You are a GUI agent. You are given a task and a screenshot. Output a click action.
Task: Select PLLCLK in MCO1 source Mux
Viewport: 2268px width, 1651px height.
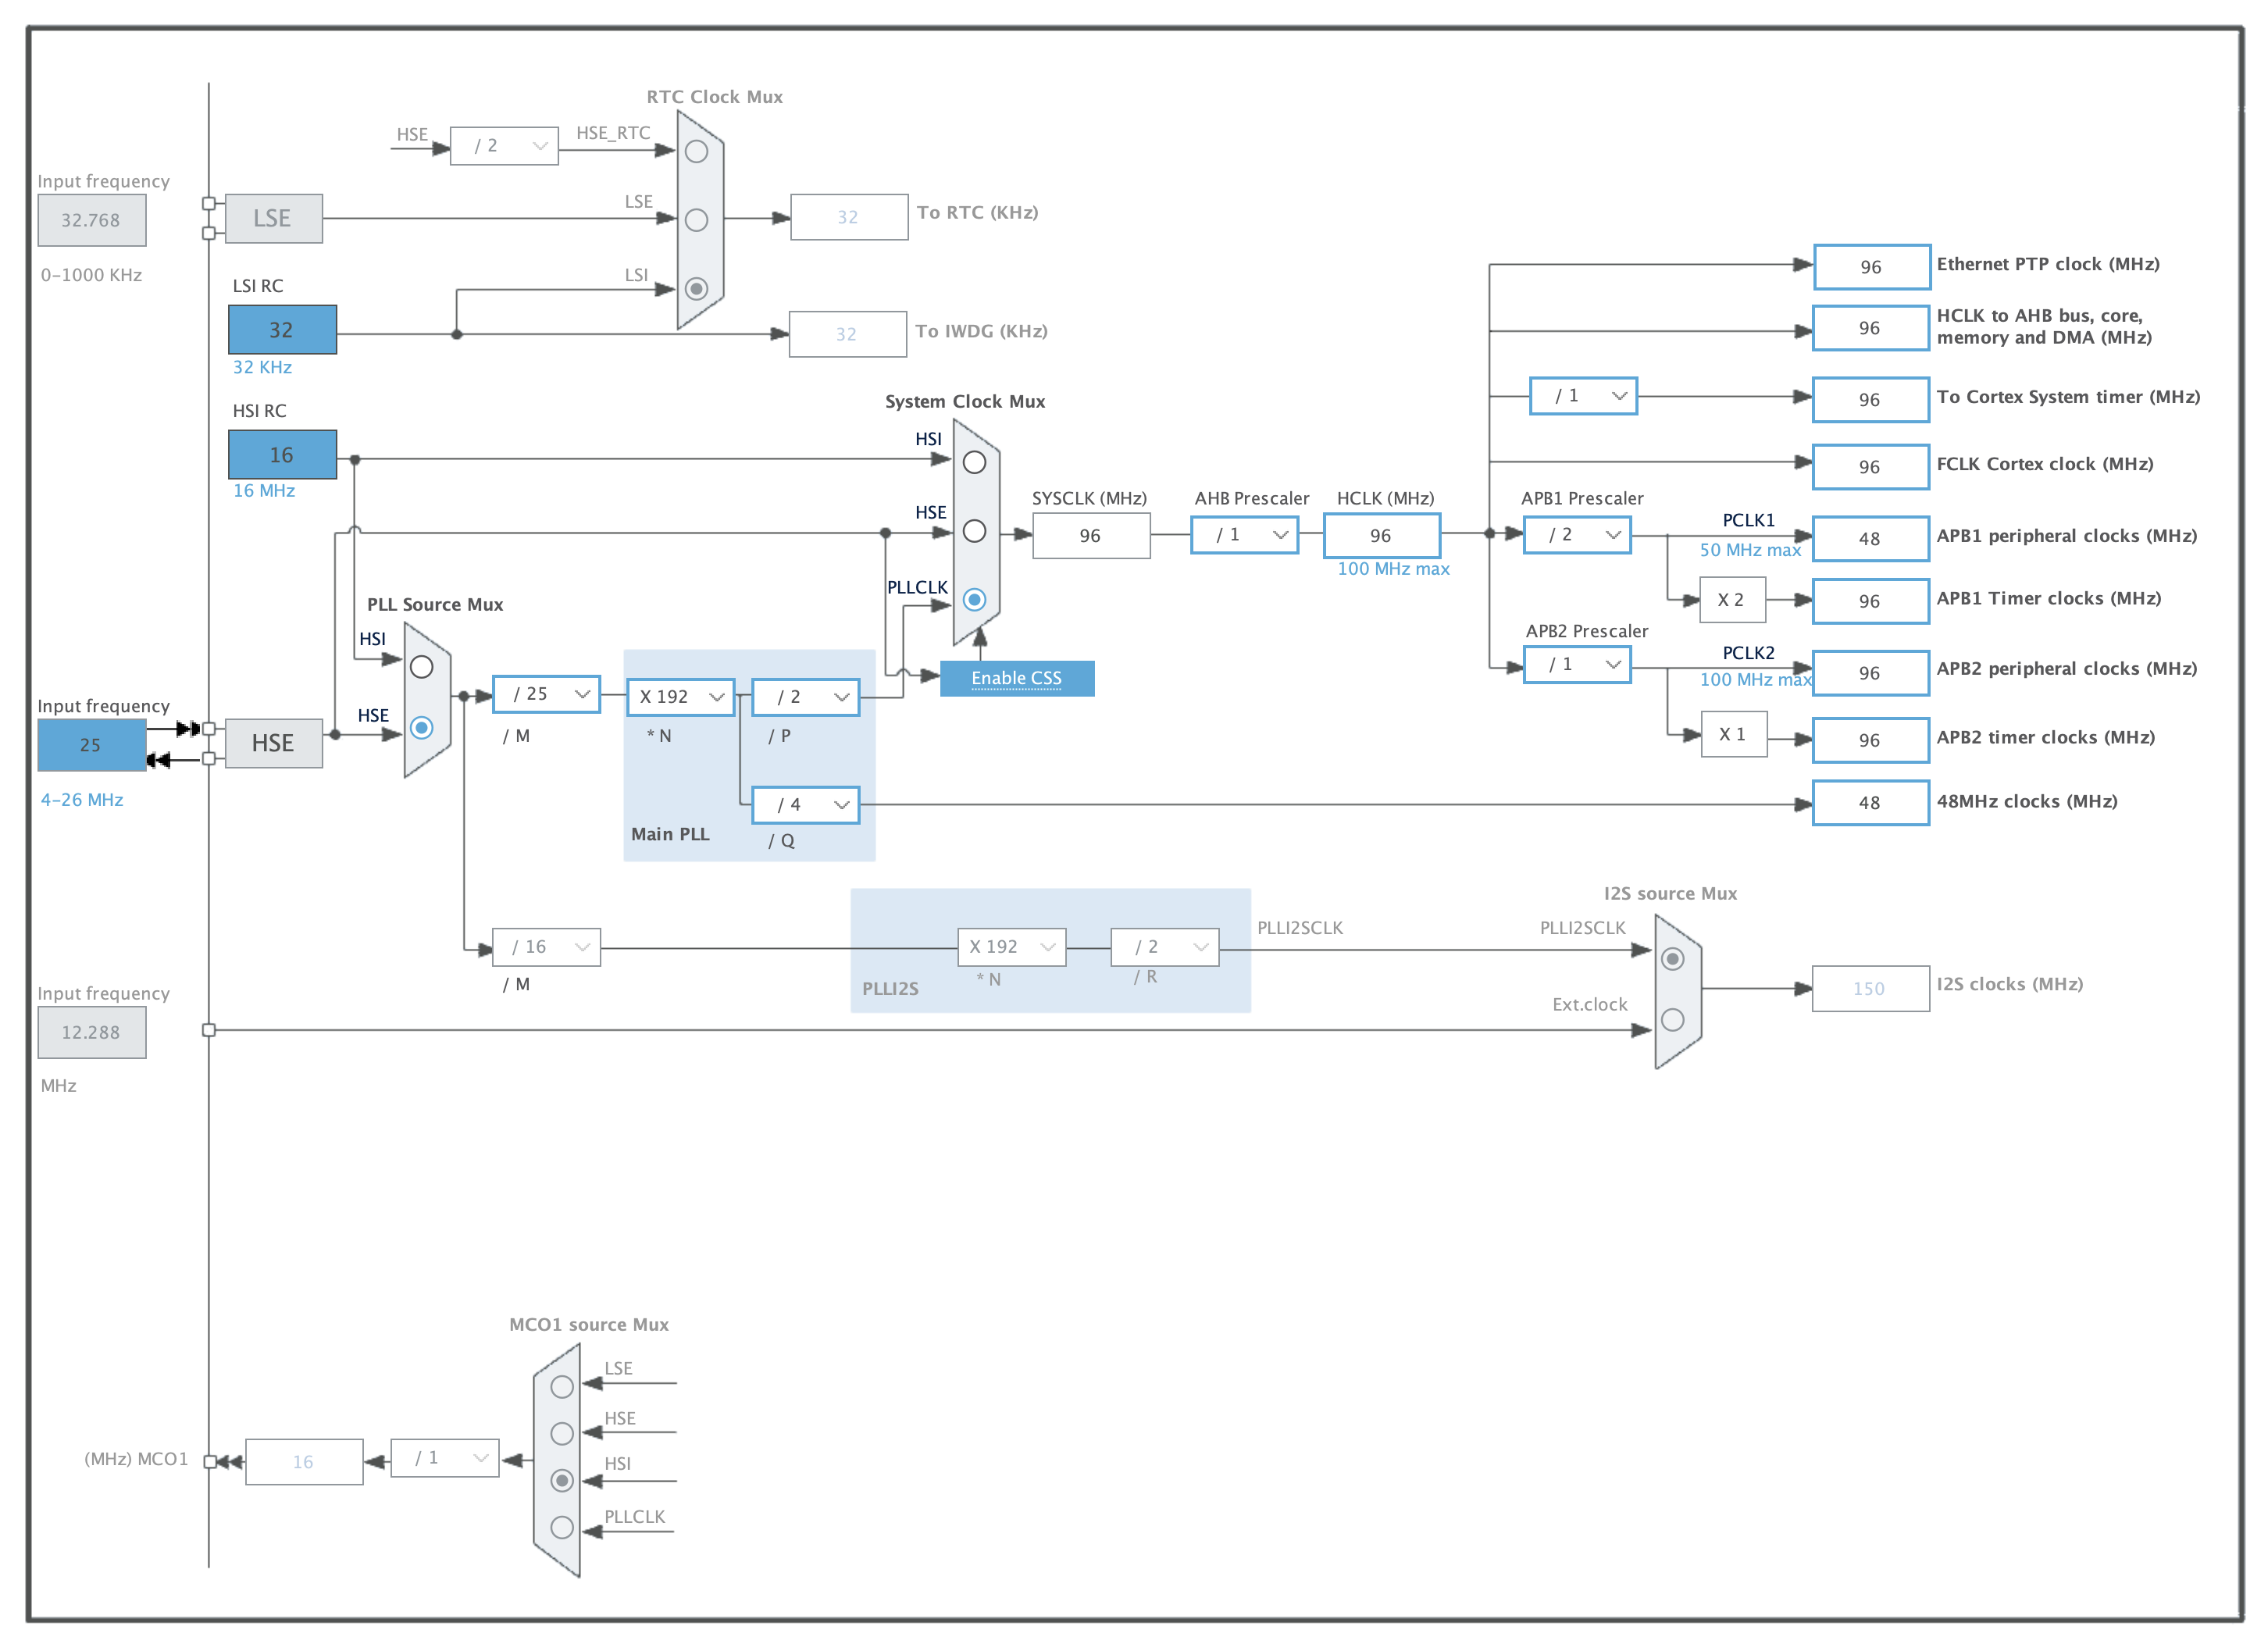(x=562, y=1528)
